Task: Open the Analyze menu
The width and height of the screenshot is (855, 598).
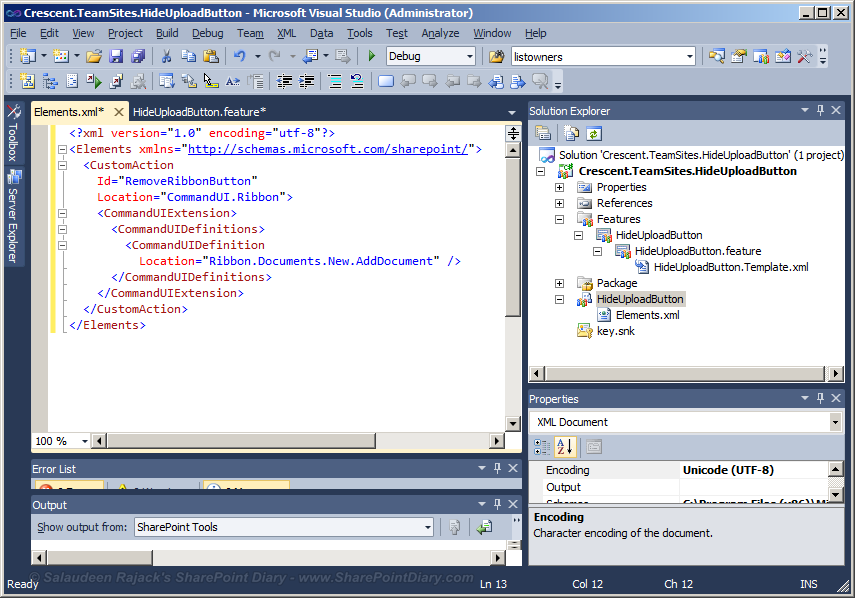Action: pyautogui.click(x=440, y=33)
